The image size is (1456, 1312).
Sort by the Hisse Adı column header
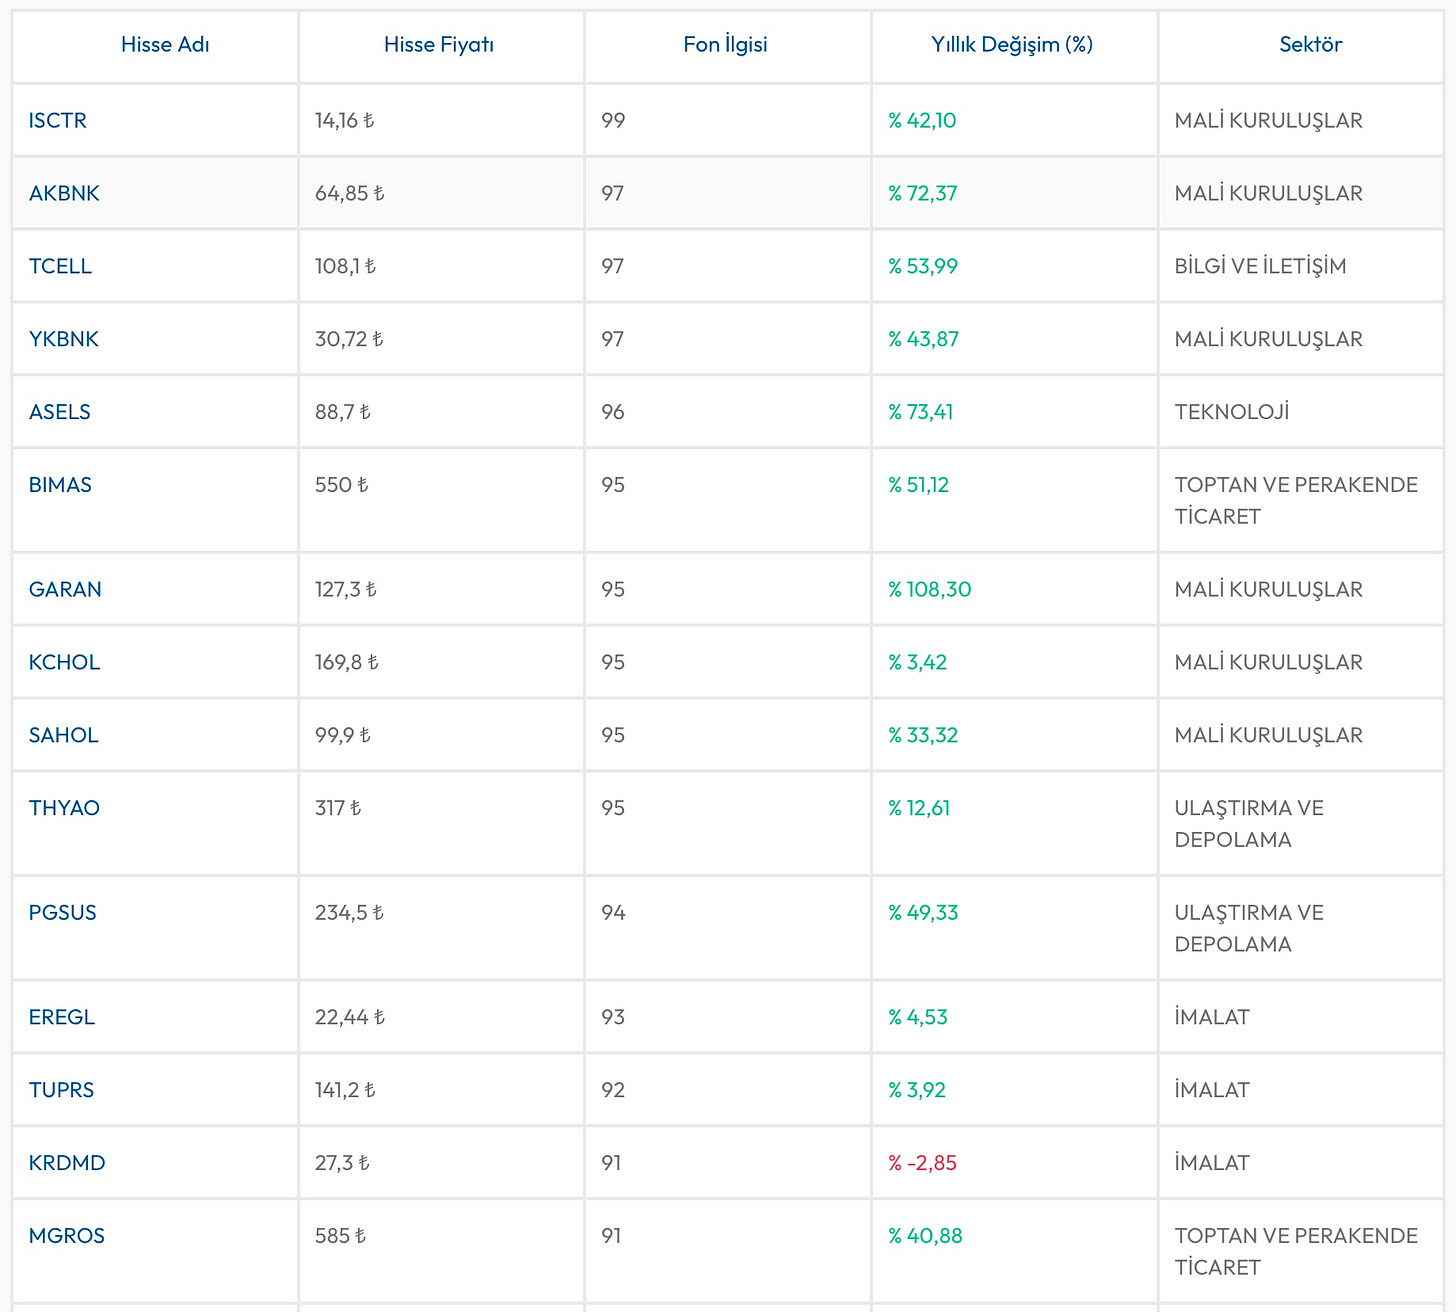[165, 44]
